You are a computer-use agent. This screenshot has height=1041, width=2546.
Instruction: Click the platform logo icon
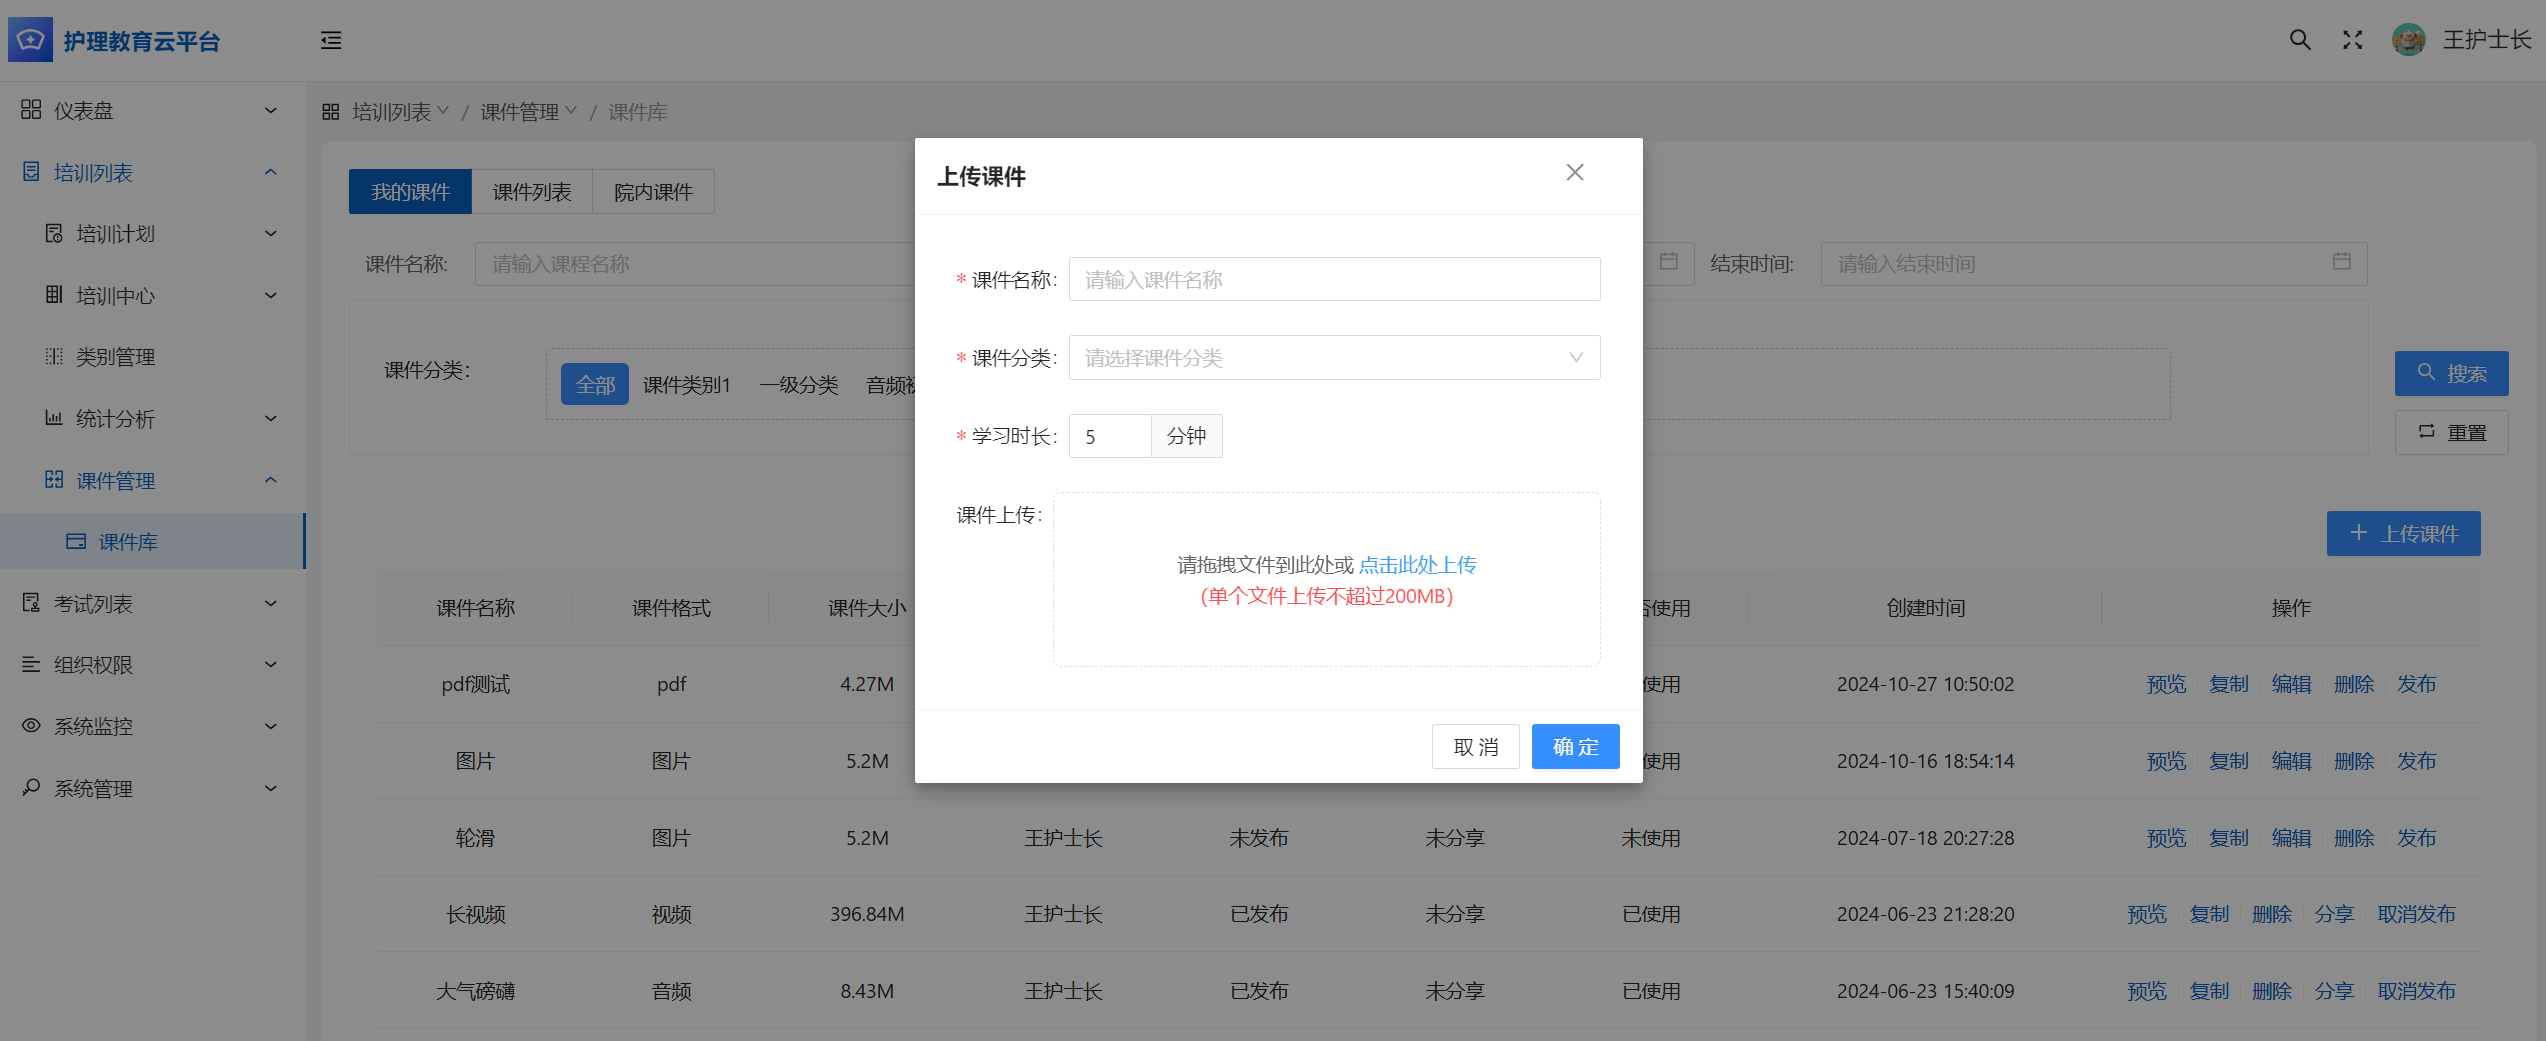tap(30, 40)
